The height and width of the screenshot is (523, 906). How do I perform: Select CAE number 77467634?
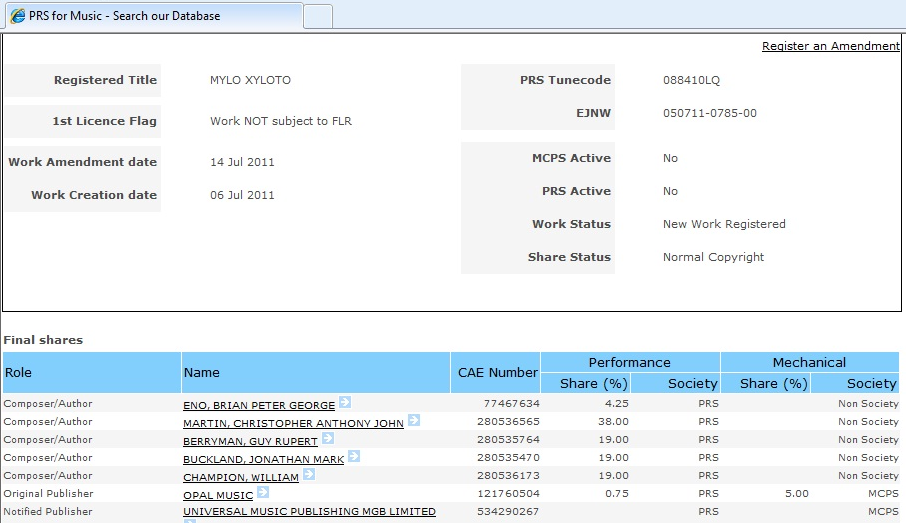511,403
